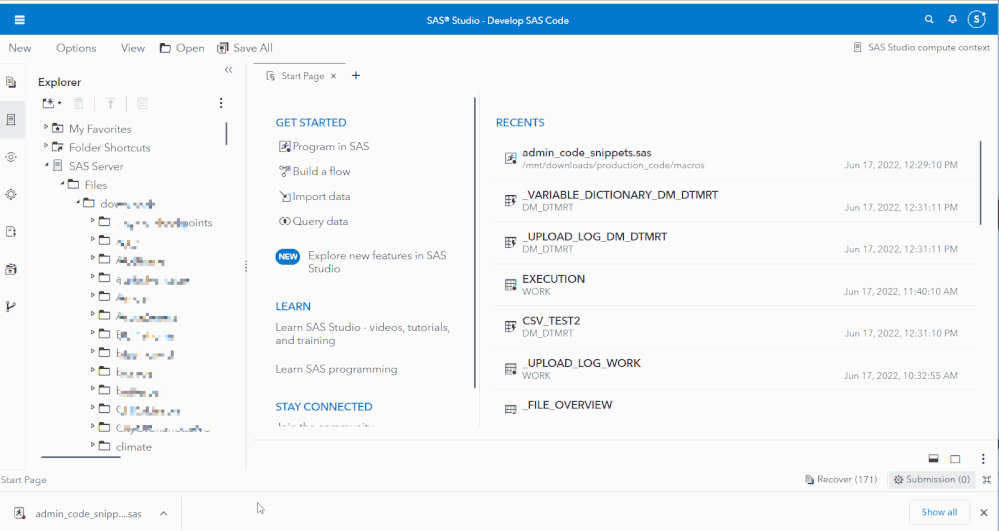Click the upload arrow icon in Explorer

[x=110, y=103]
